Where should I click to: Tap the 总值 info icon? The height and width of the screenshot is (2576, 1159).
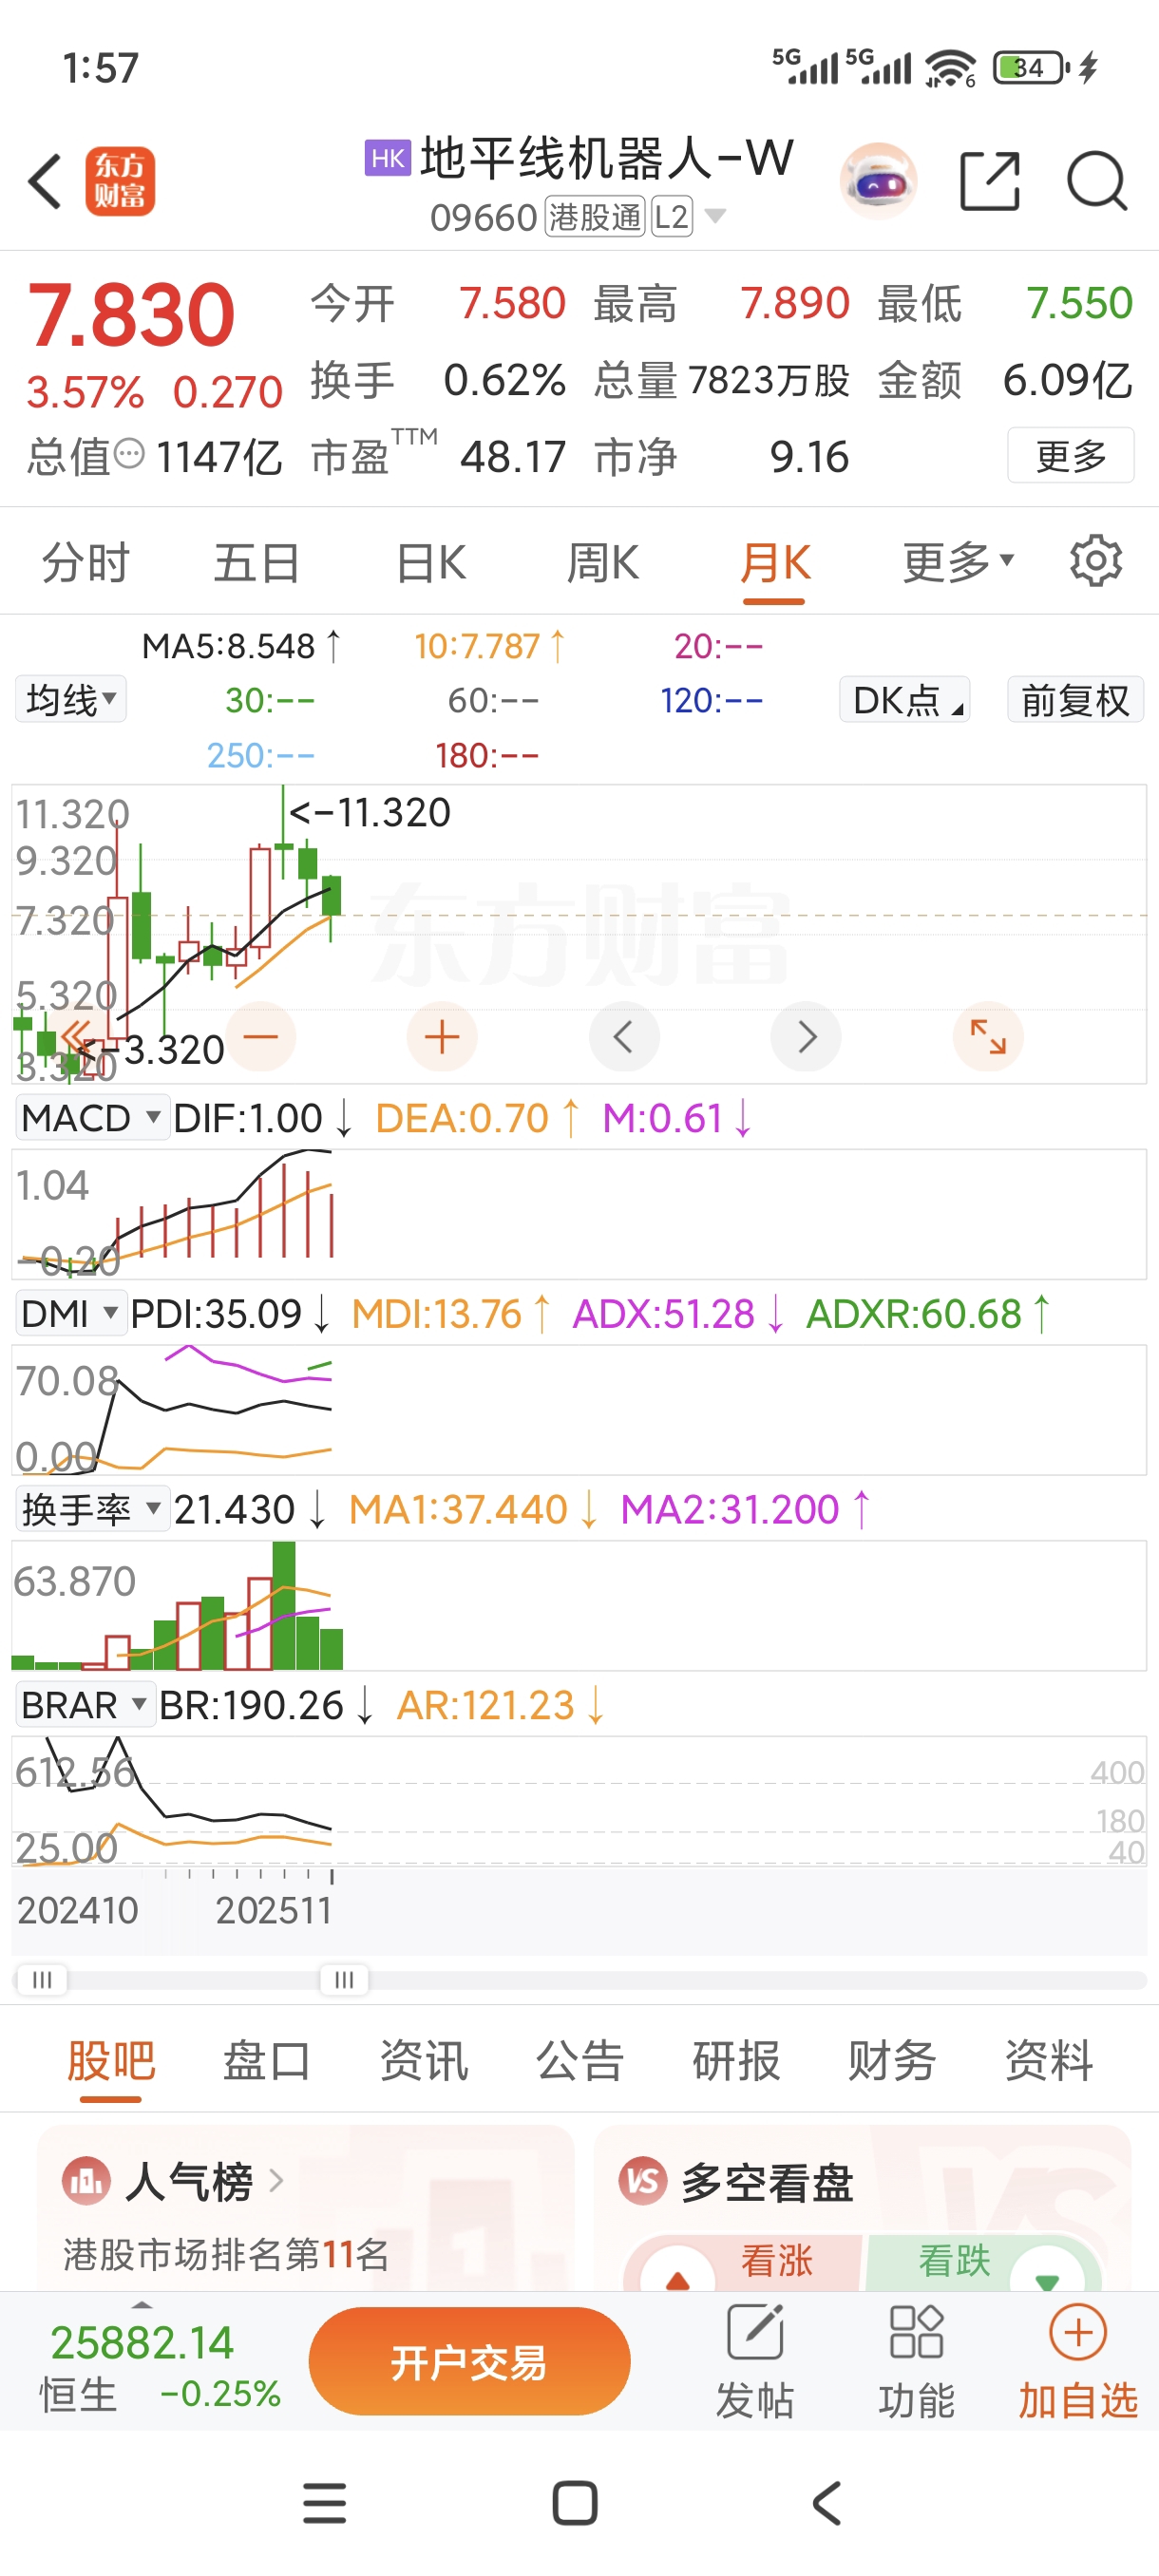tap(129, 455)
